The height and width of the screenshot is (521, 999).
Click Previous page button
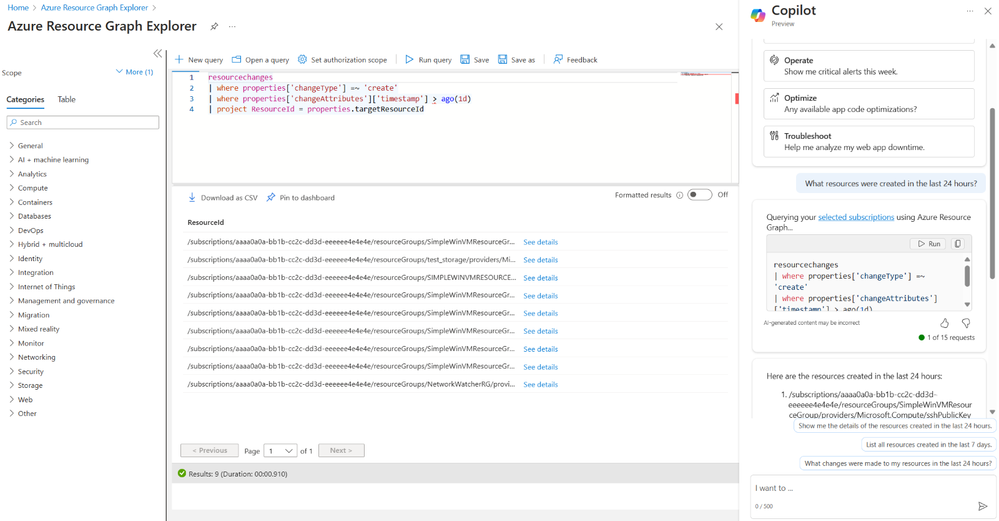pyautogui.click(x=209, y=450)
